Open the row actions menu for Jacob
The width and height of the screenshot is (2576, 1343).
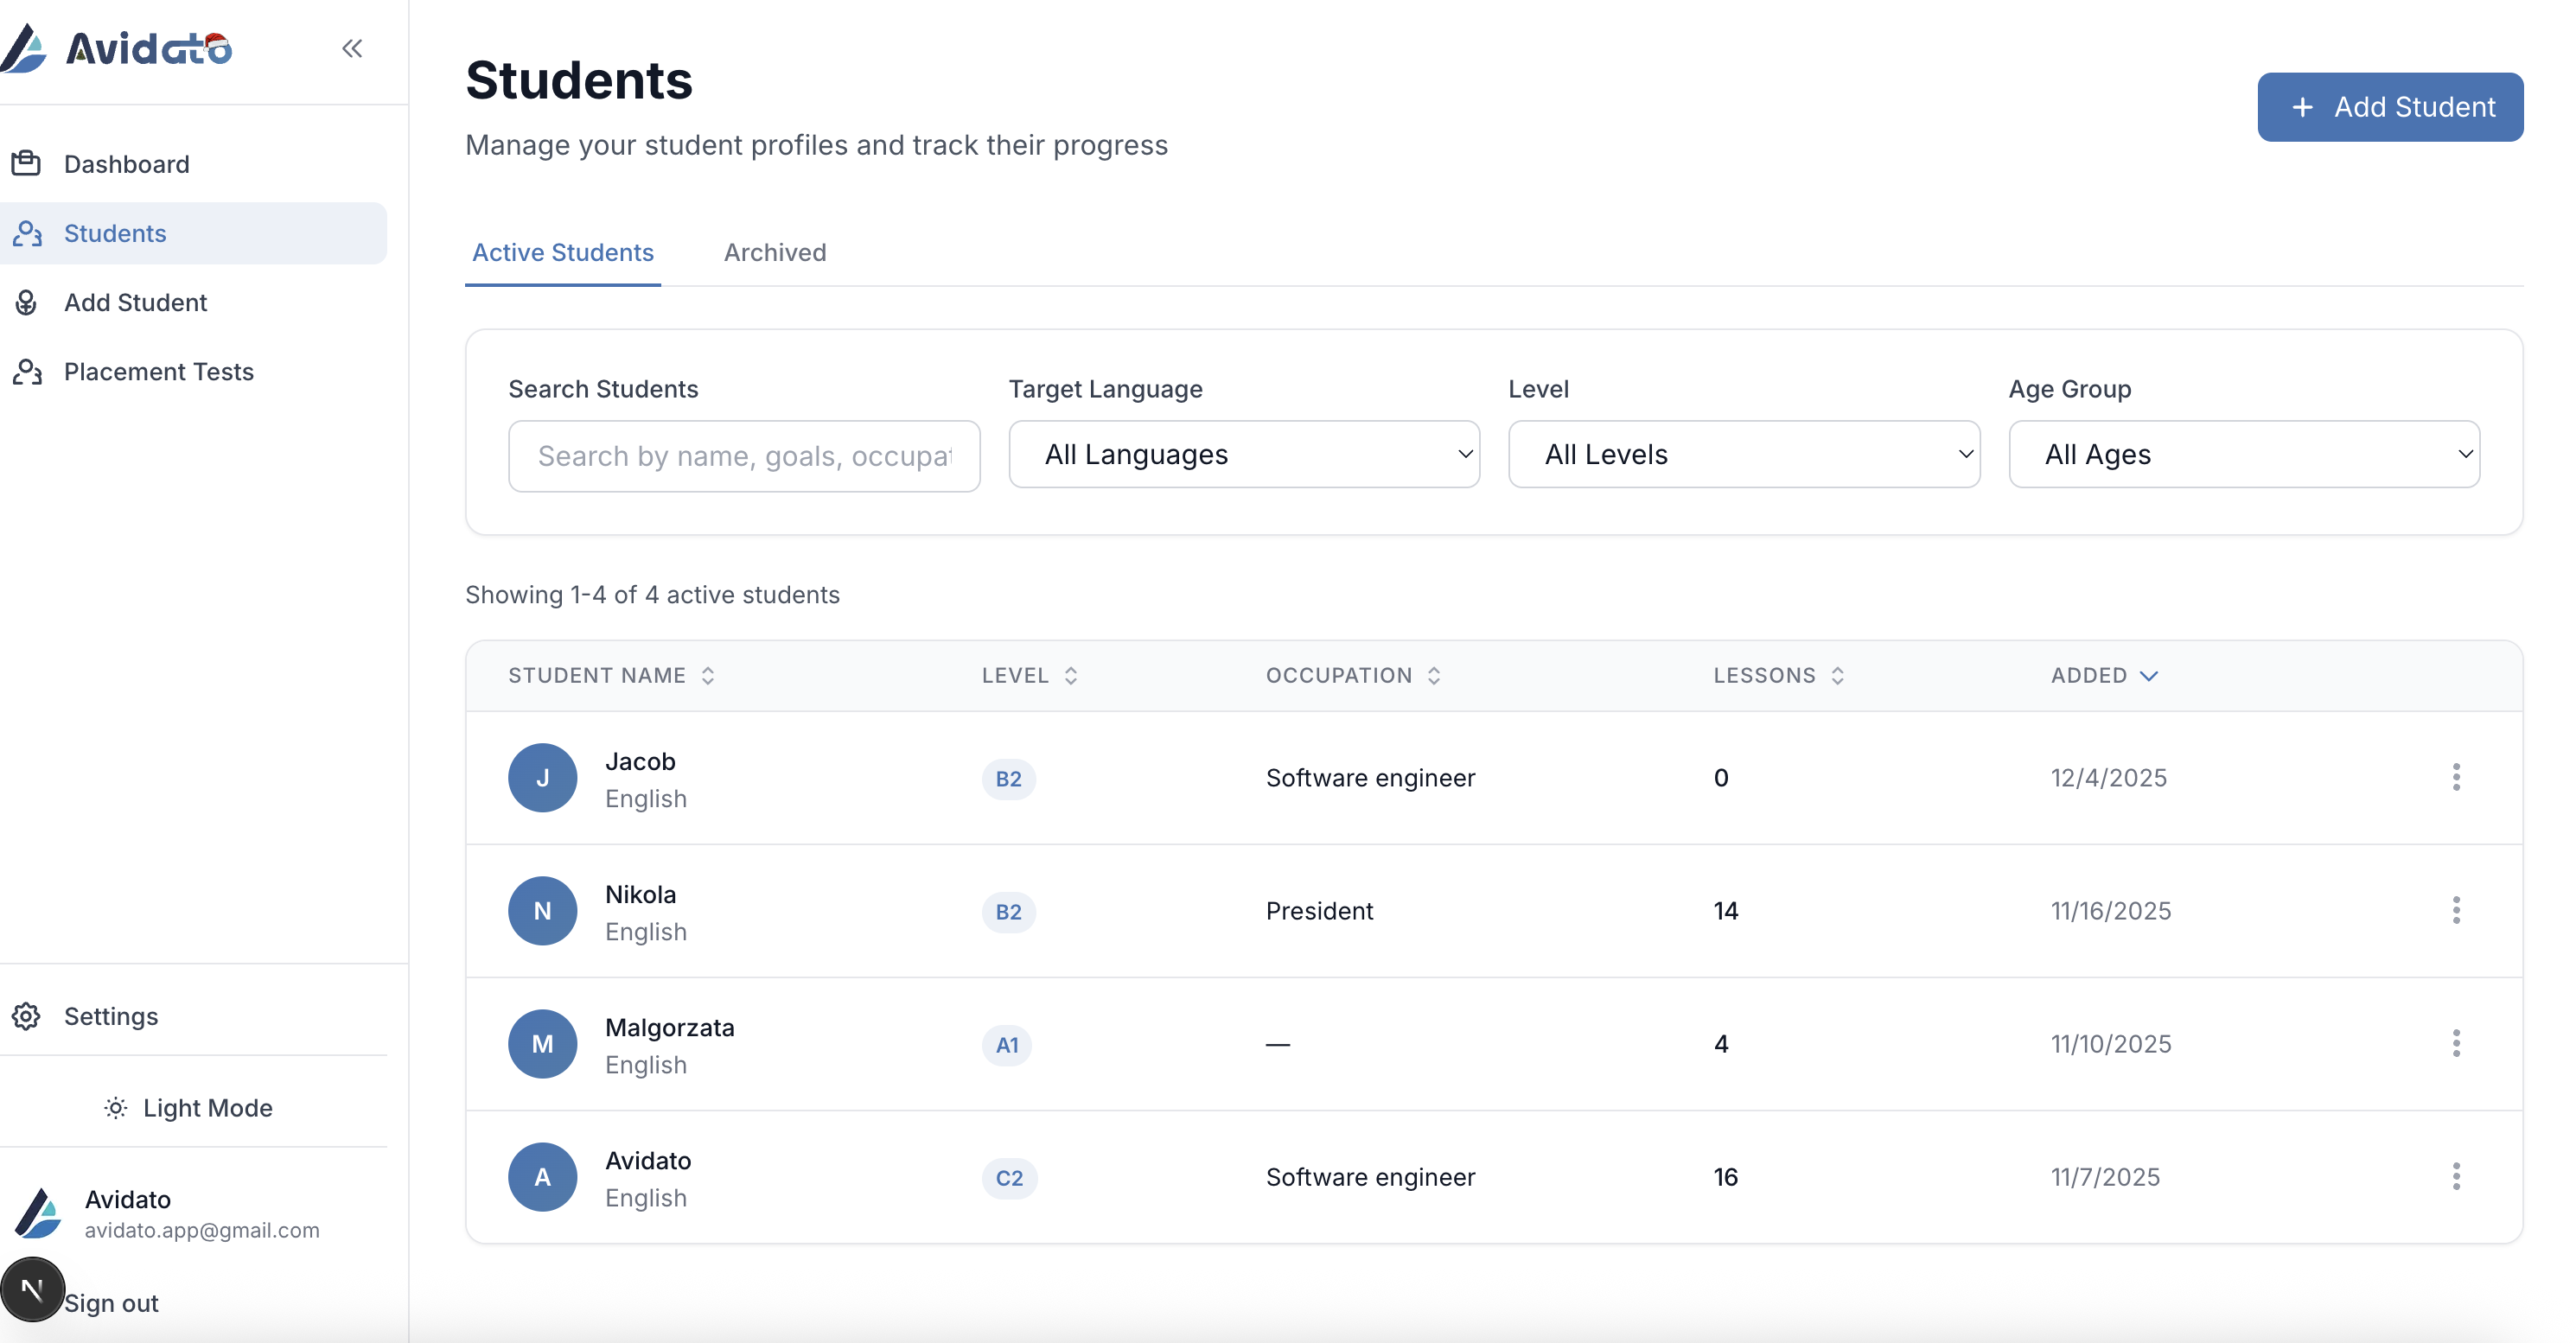click(x=2457, y=777)
